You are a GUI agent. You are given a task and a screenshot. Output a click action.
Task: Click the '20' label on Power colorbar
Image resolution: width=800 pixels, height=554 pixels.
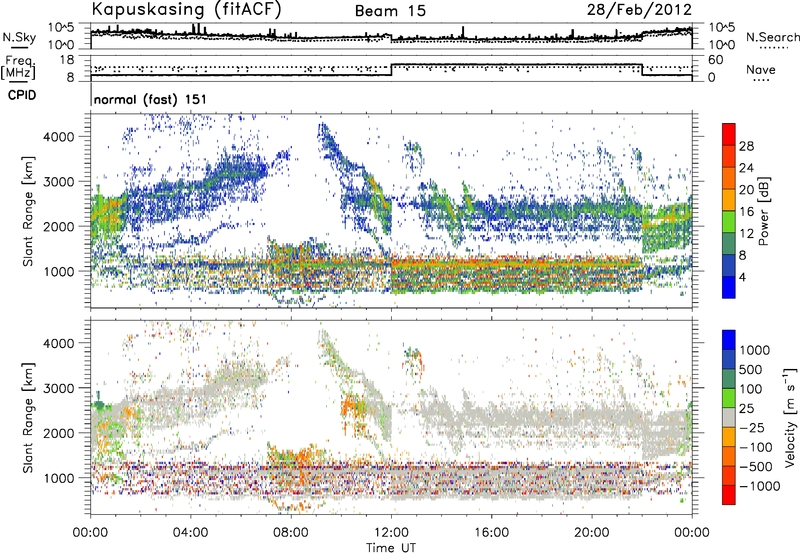[746, 190]
